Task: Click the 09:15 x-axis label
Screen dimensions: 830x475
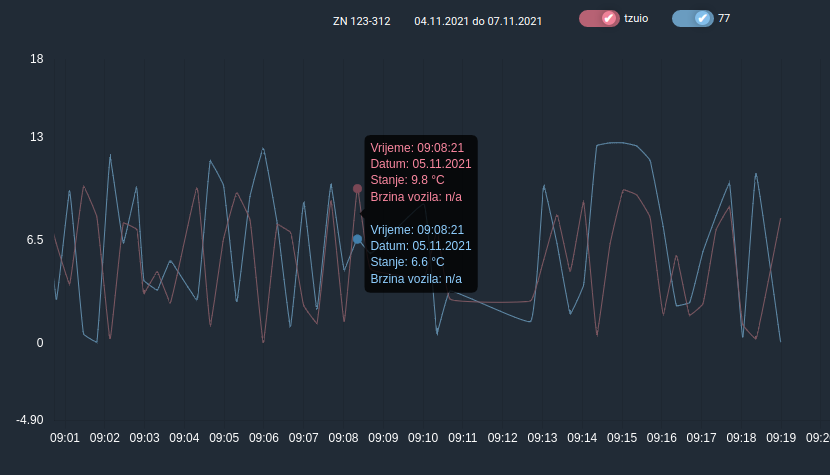Action: click(622, 438)
